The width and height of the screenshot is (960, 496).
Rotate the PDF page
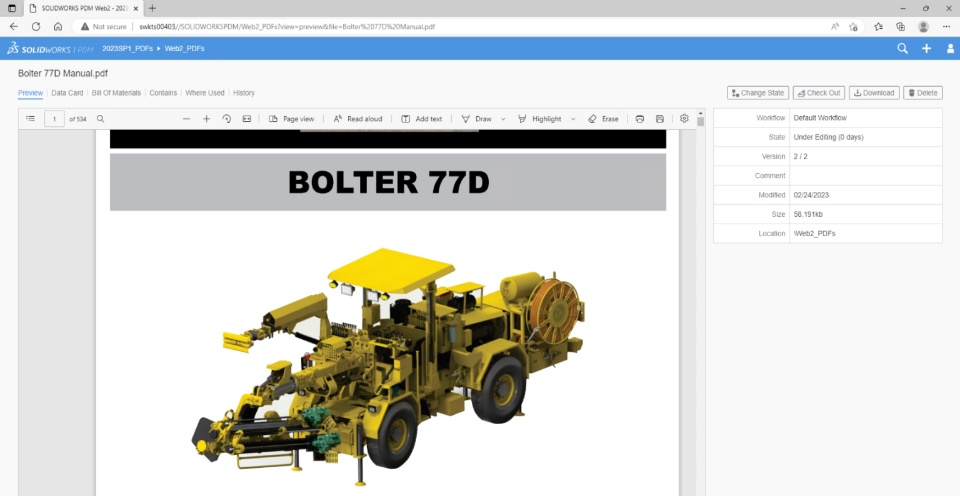(x=227, y=119)
